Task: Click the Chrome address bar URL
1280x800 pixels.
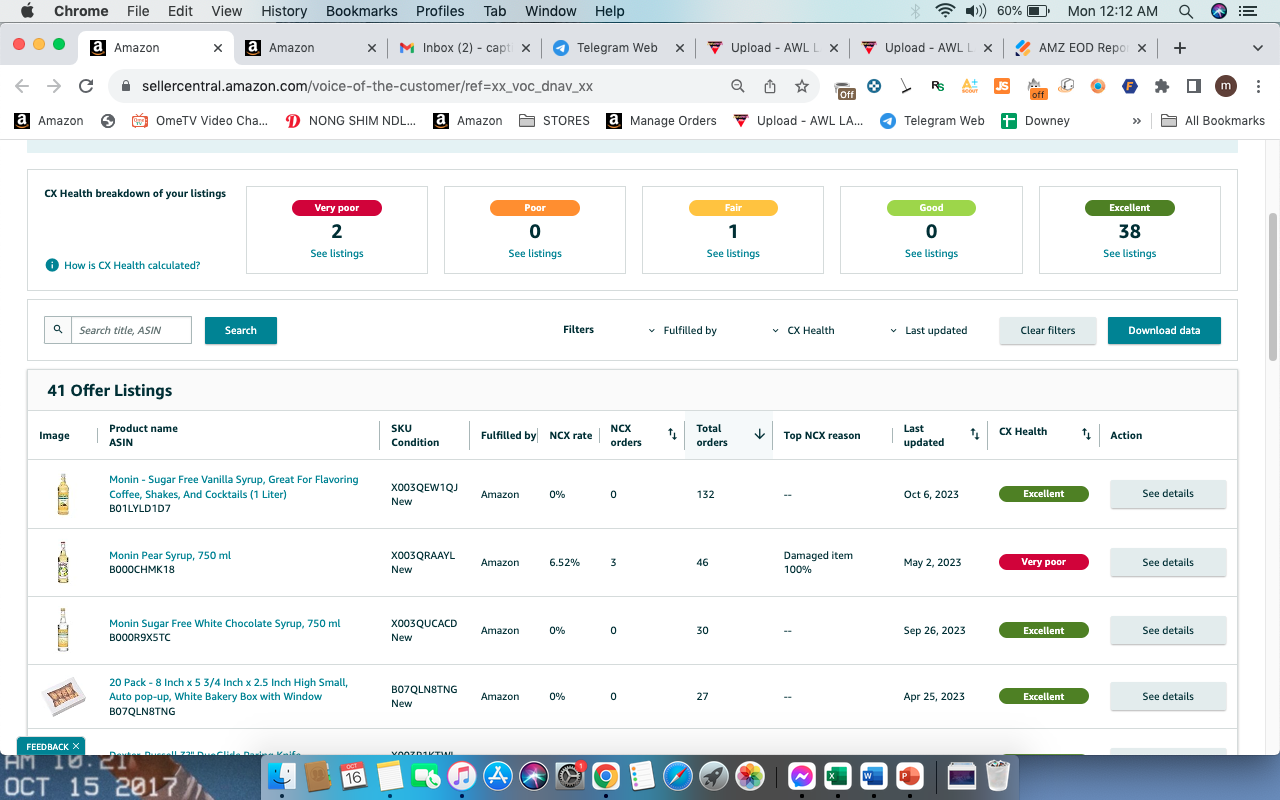Action: 367,86
